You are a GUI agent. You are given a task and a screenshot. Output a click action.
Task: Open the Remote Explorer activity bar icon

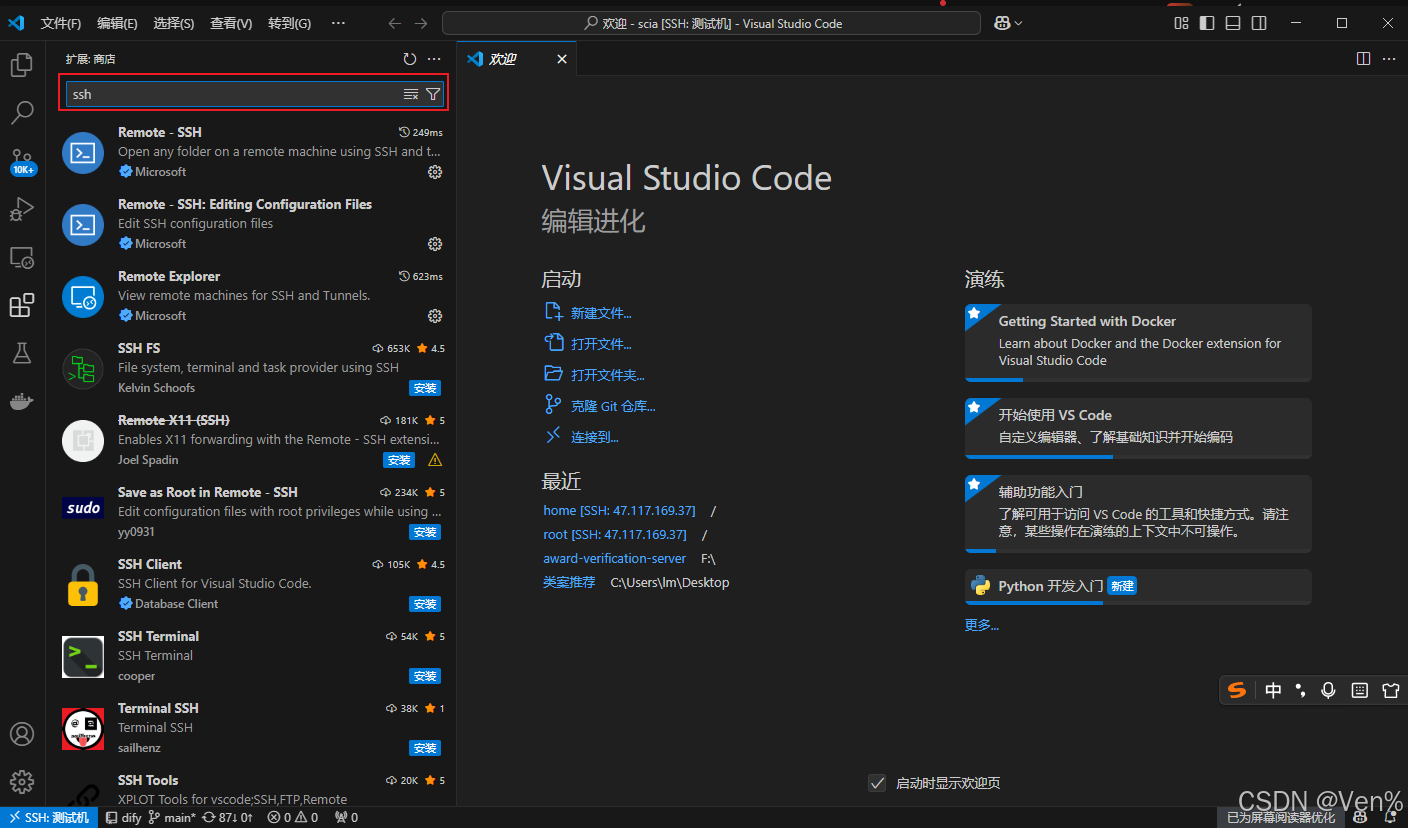(x=22, y=257)
